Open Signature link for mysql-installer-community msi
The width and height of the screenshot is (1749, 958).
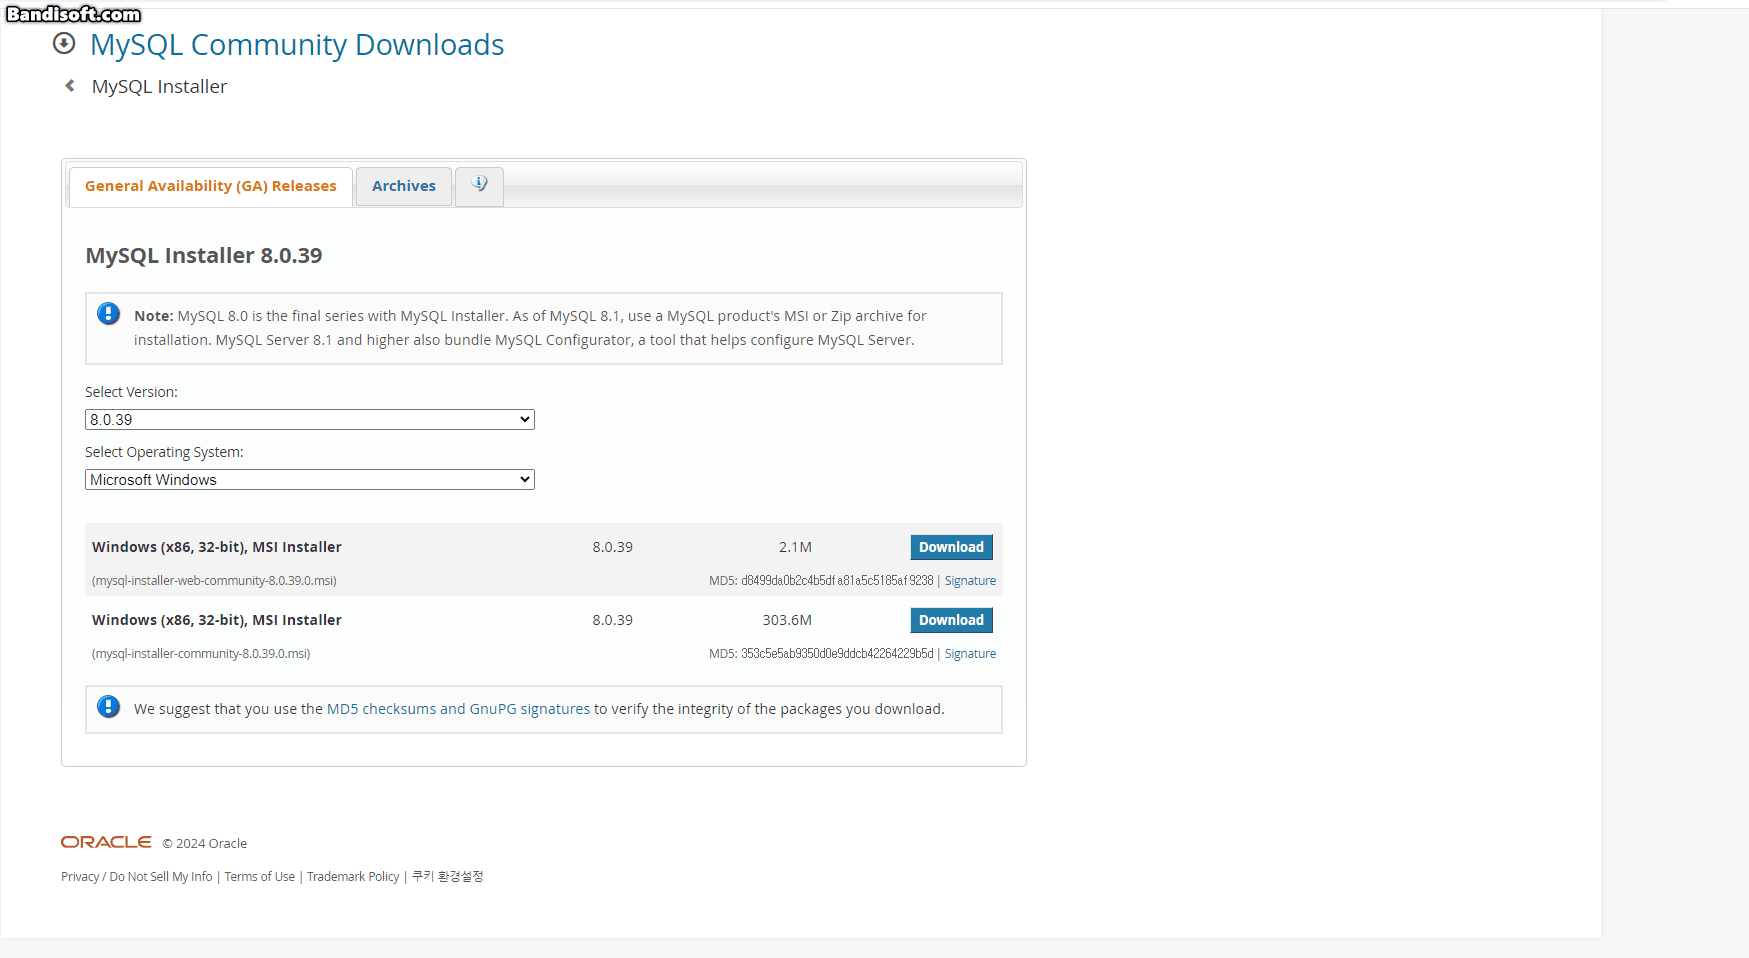(970, 654)
